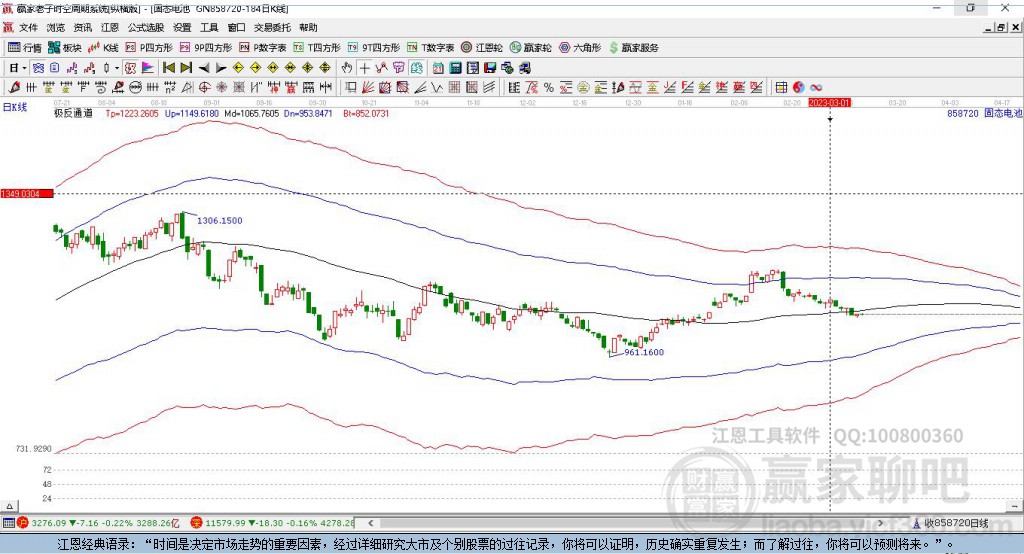This screenshot has height=554, width=1024.
Task: Select the 江恩轮 Gann wheel tool
Action: click(x=482, y=48)
